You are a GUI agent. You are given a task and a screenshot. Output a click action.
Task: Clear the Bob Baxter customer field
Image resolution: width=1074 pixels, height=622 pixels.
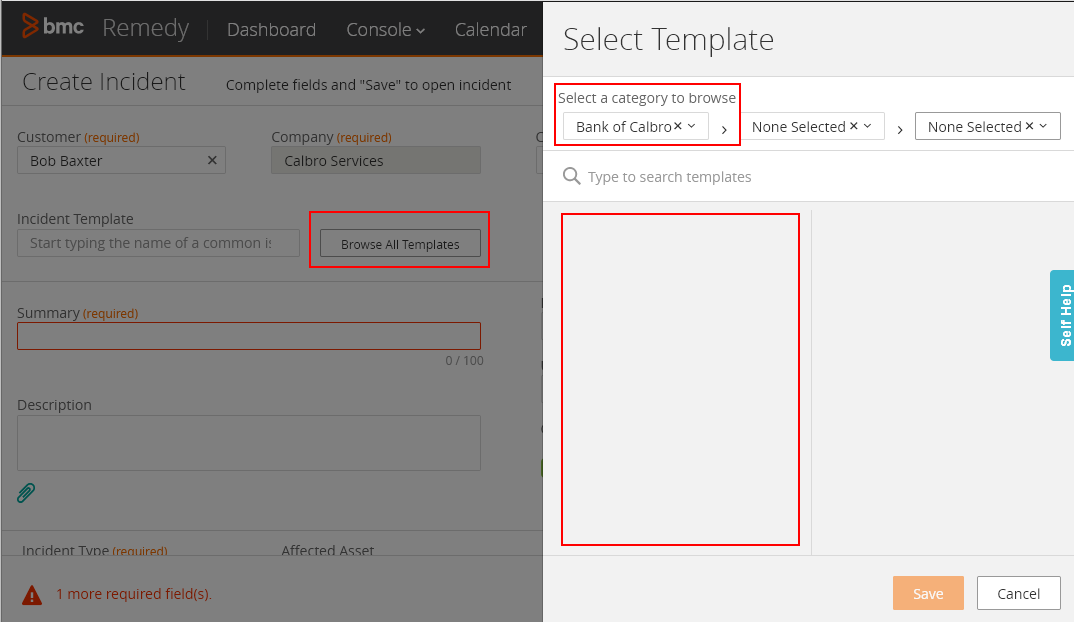212,160
